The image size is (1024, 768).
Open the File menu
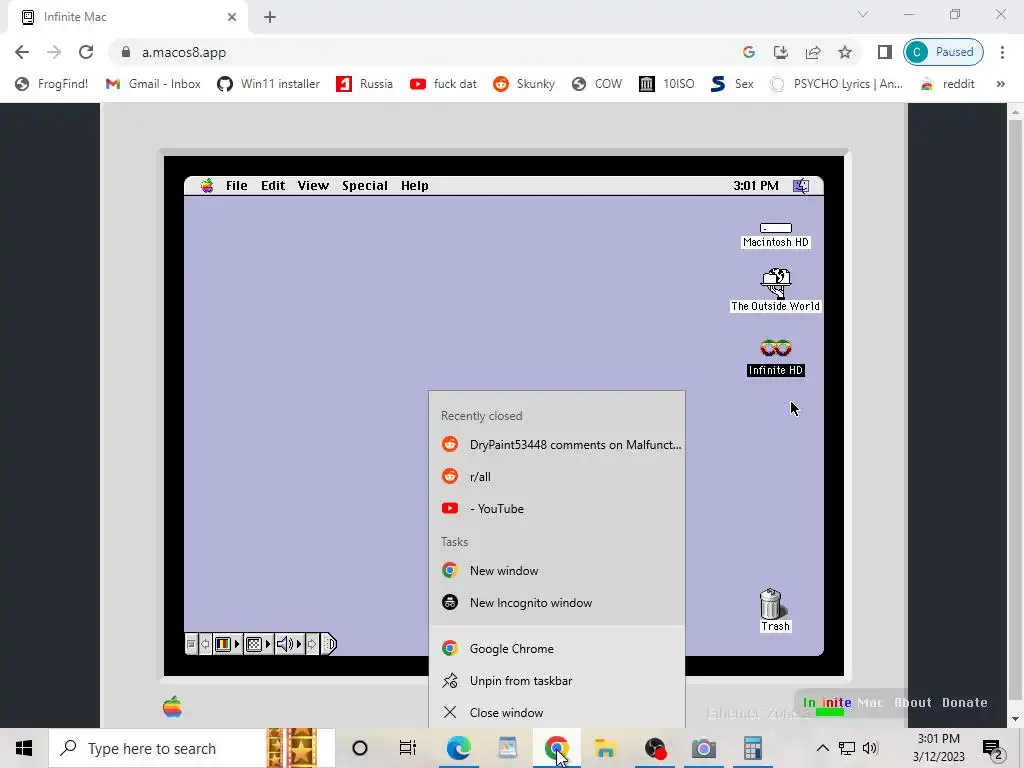236,185
